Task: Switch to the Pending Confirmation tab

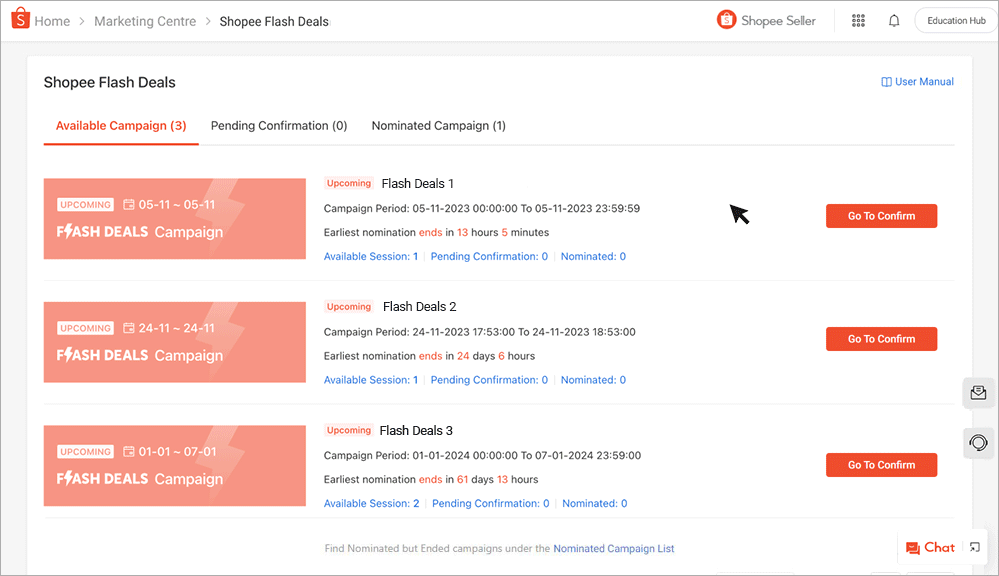Action: pos(279,125)
